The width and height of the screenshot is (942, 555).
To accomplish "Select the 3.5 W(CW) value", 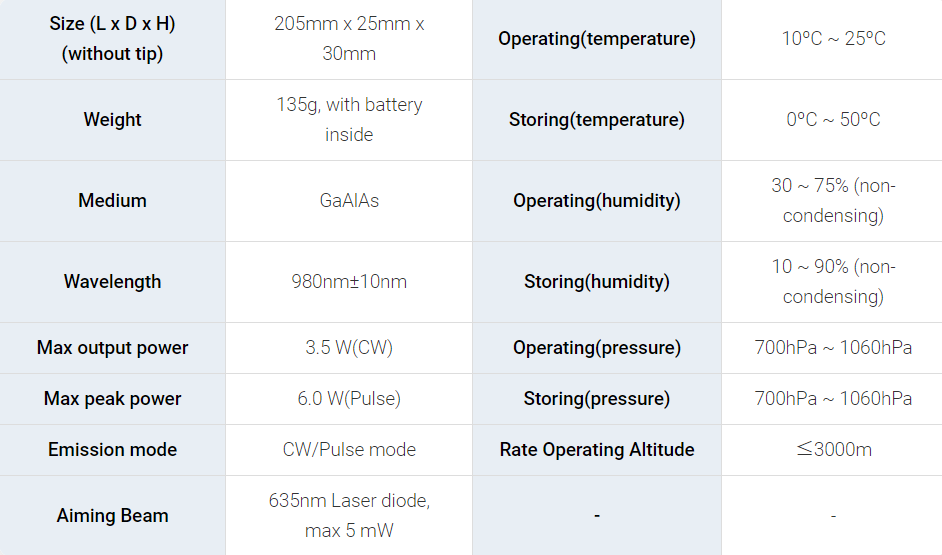I will pyautogui.click(x=349, y=348).
